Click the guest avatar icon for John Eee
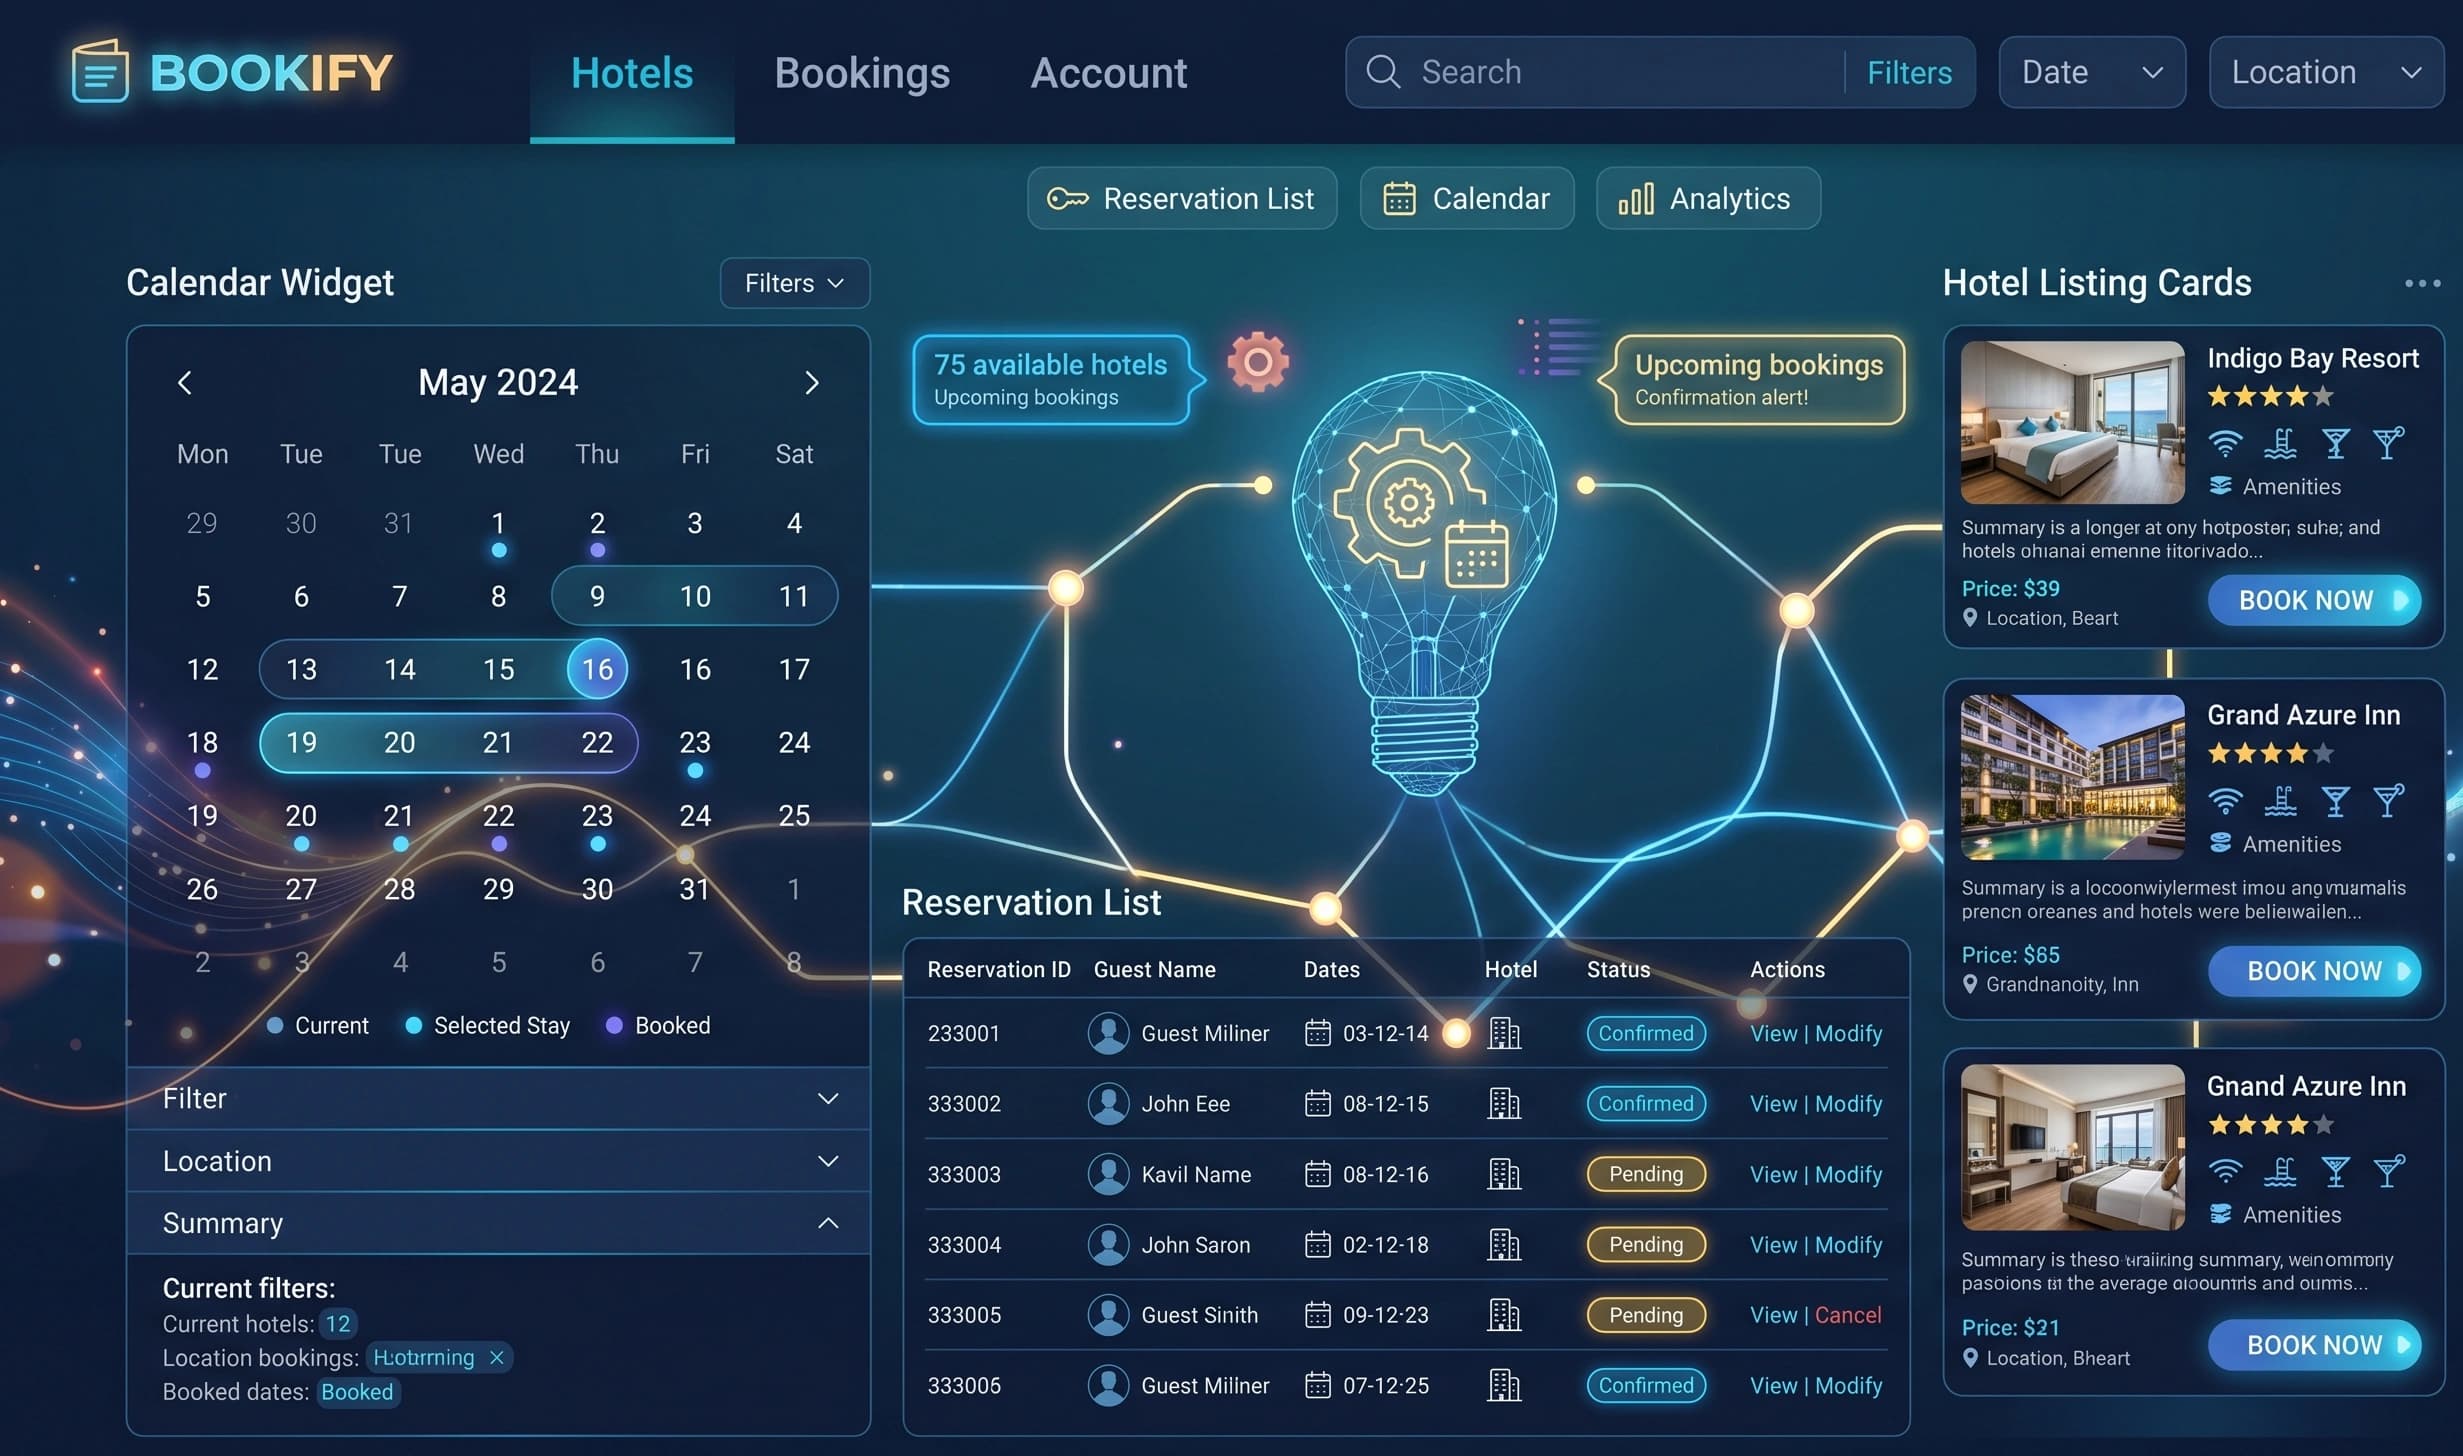2463x1456 pixels. point(1108,1104)
